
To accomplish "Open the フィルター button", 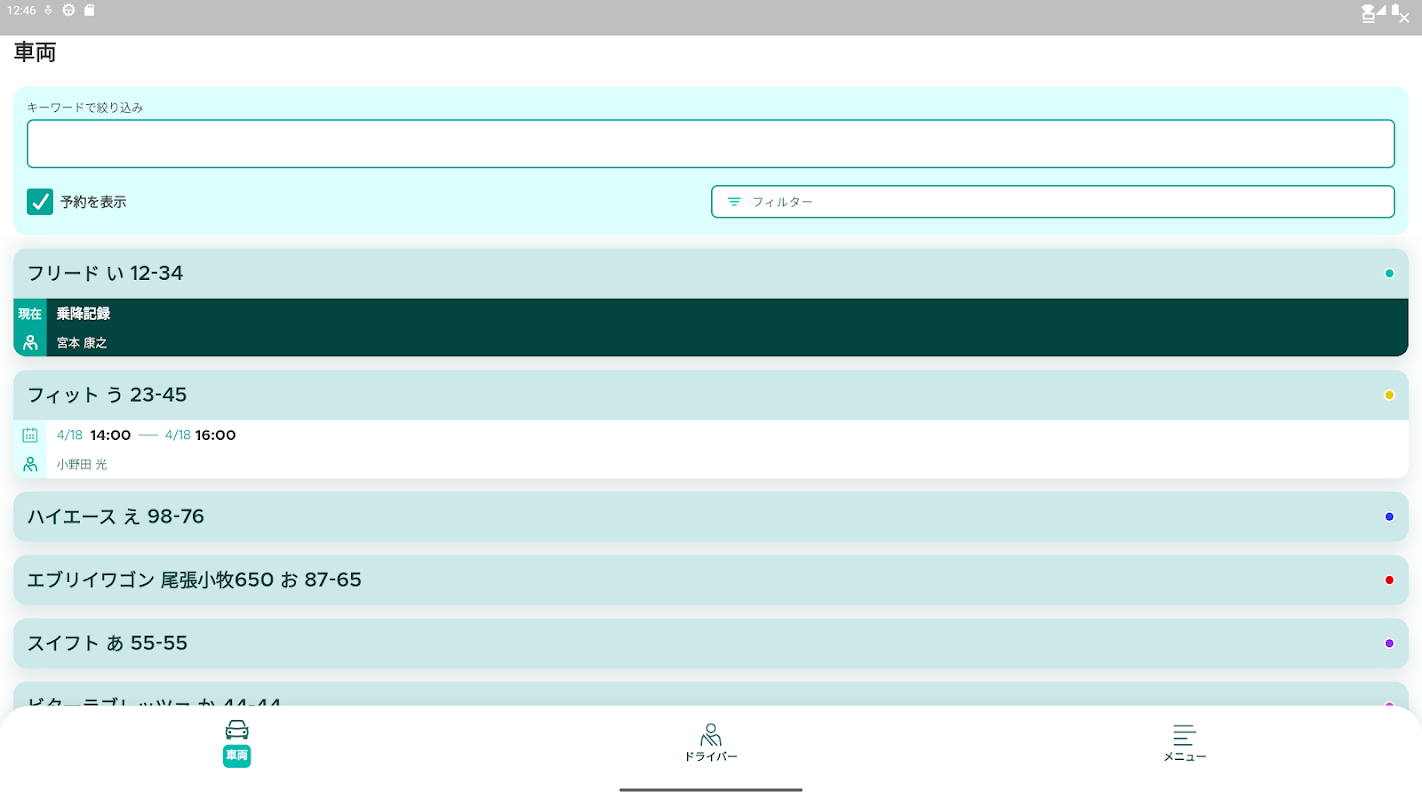I will [1052, 201].
